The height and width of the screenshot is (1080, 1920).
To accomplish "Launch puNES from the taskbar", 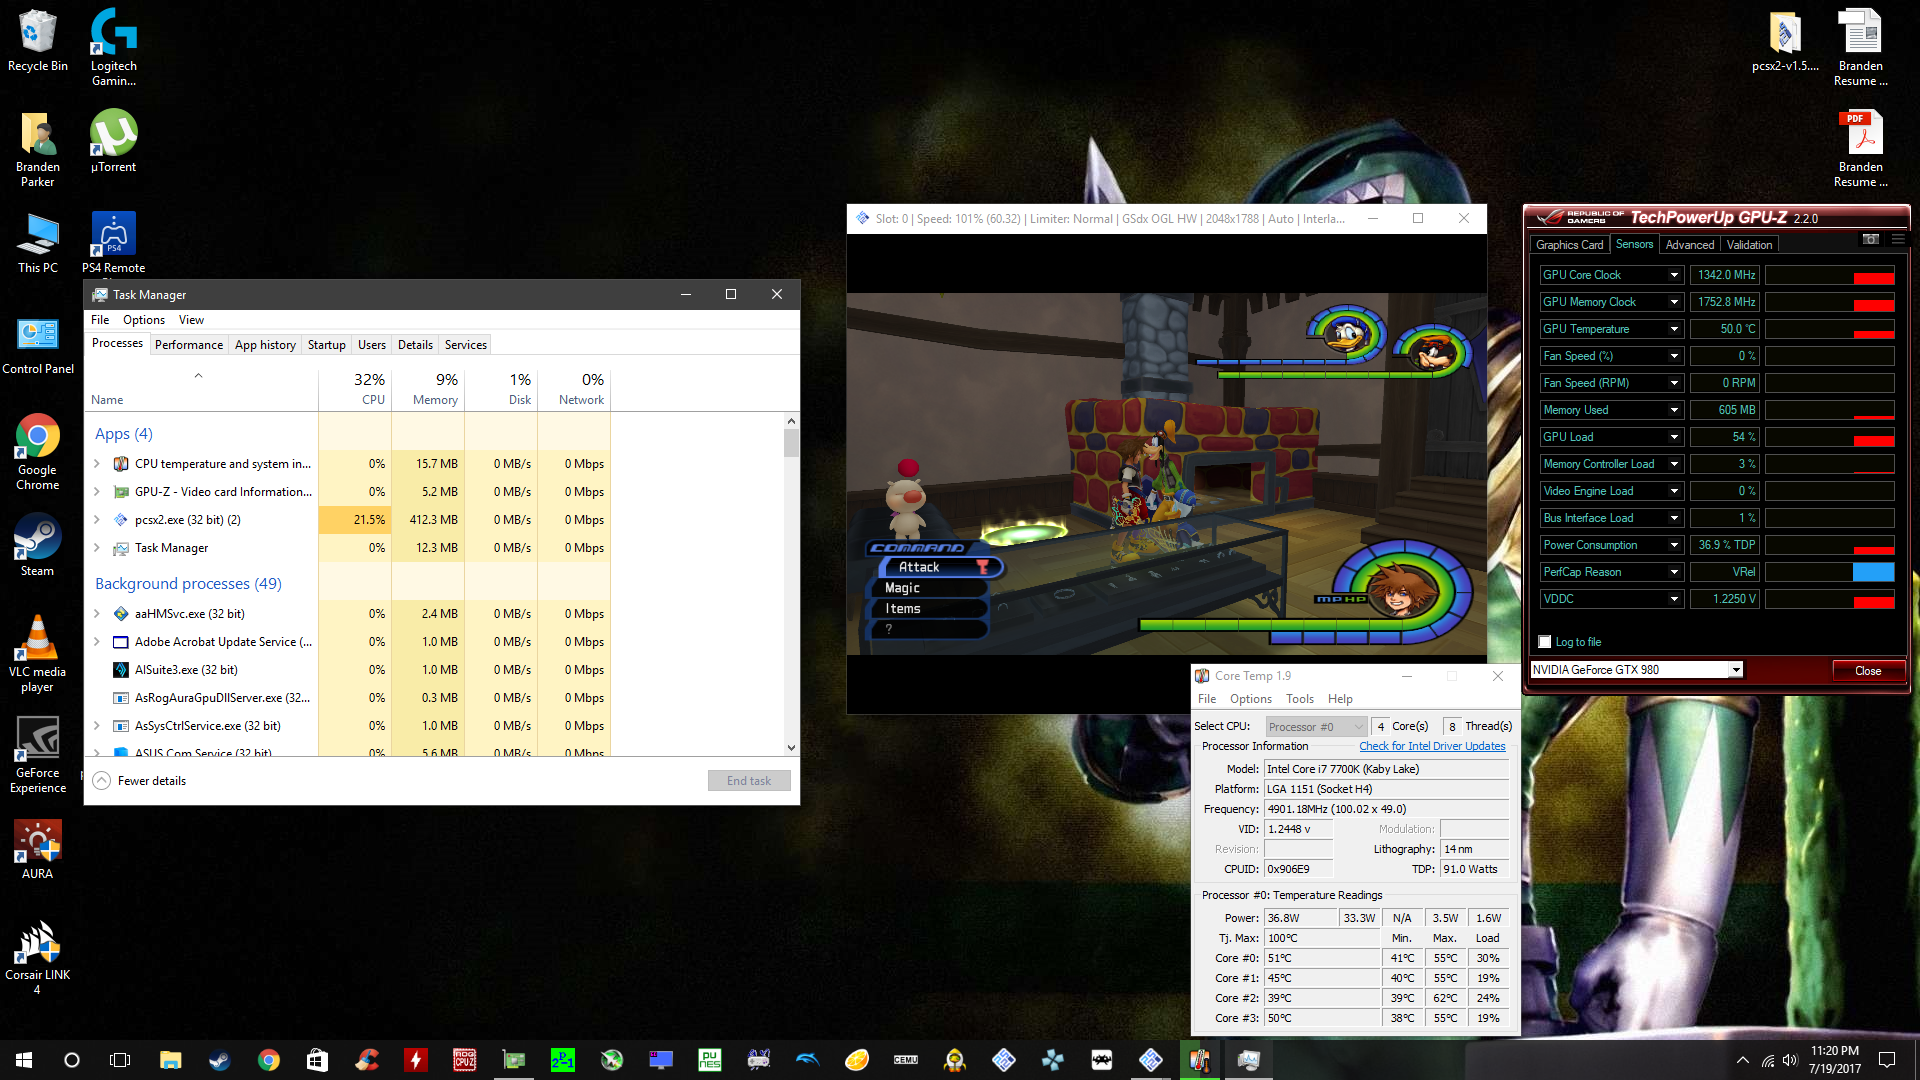I will pos(710,1060).
